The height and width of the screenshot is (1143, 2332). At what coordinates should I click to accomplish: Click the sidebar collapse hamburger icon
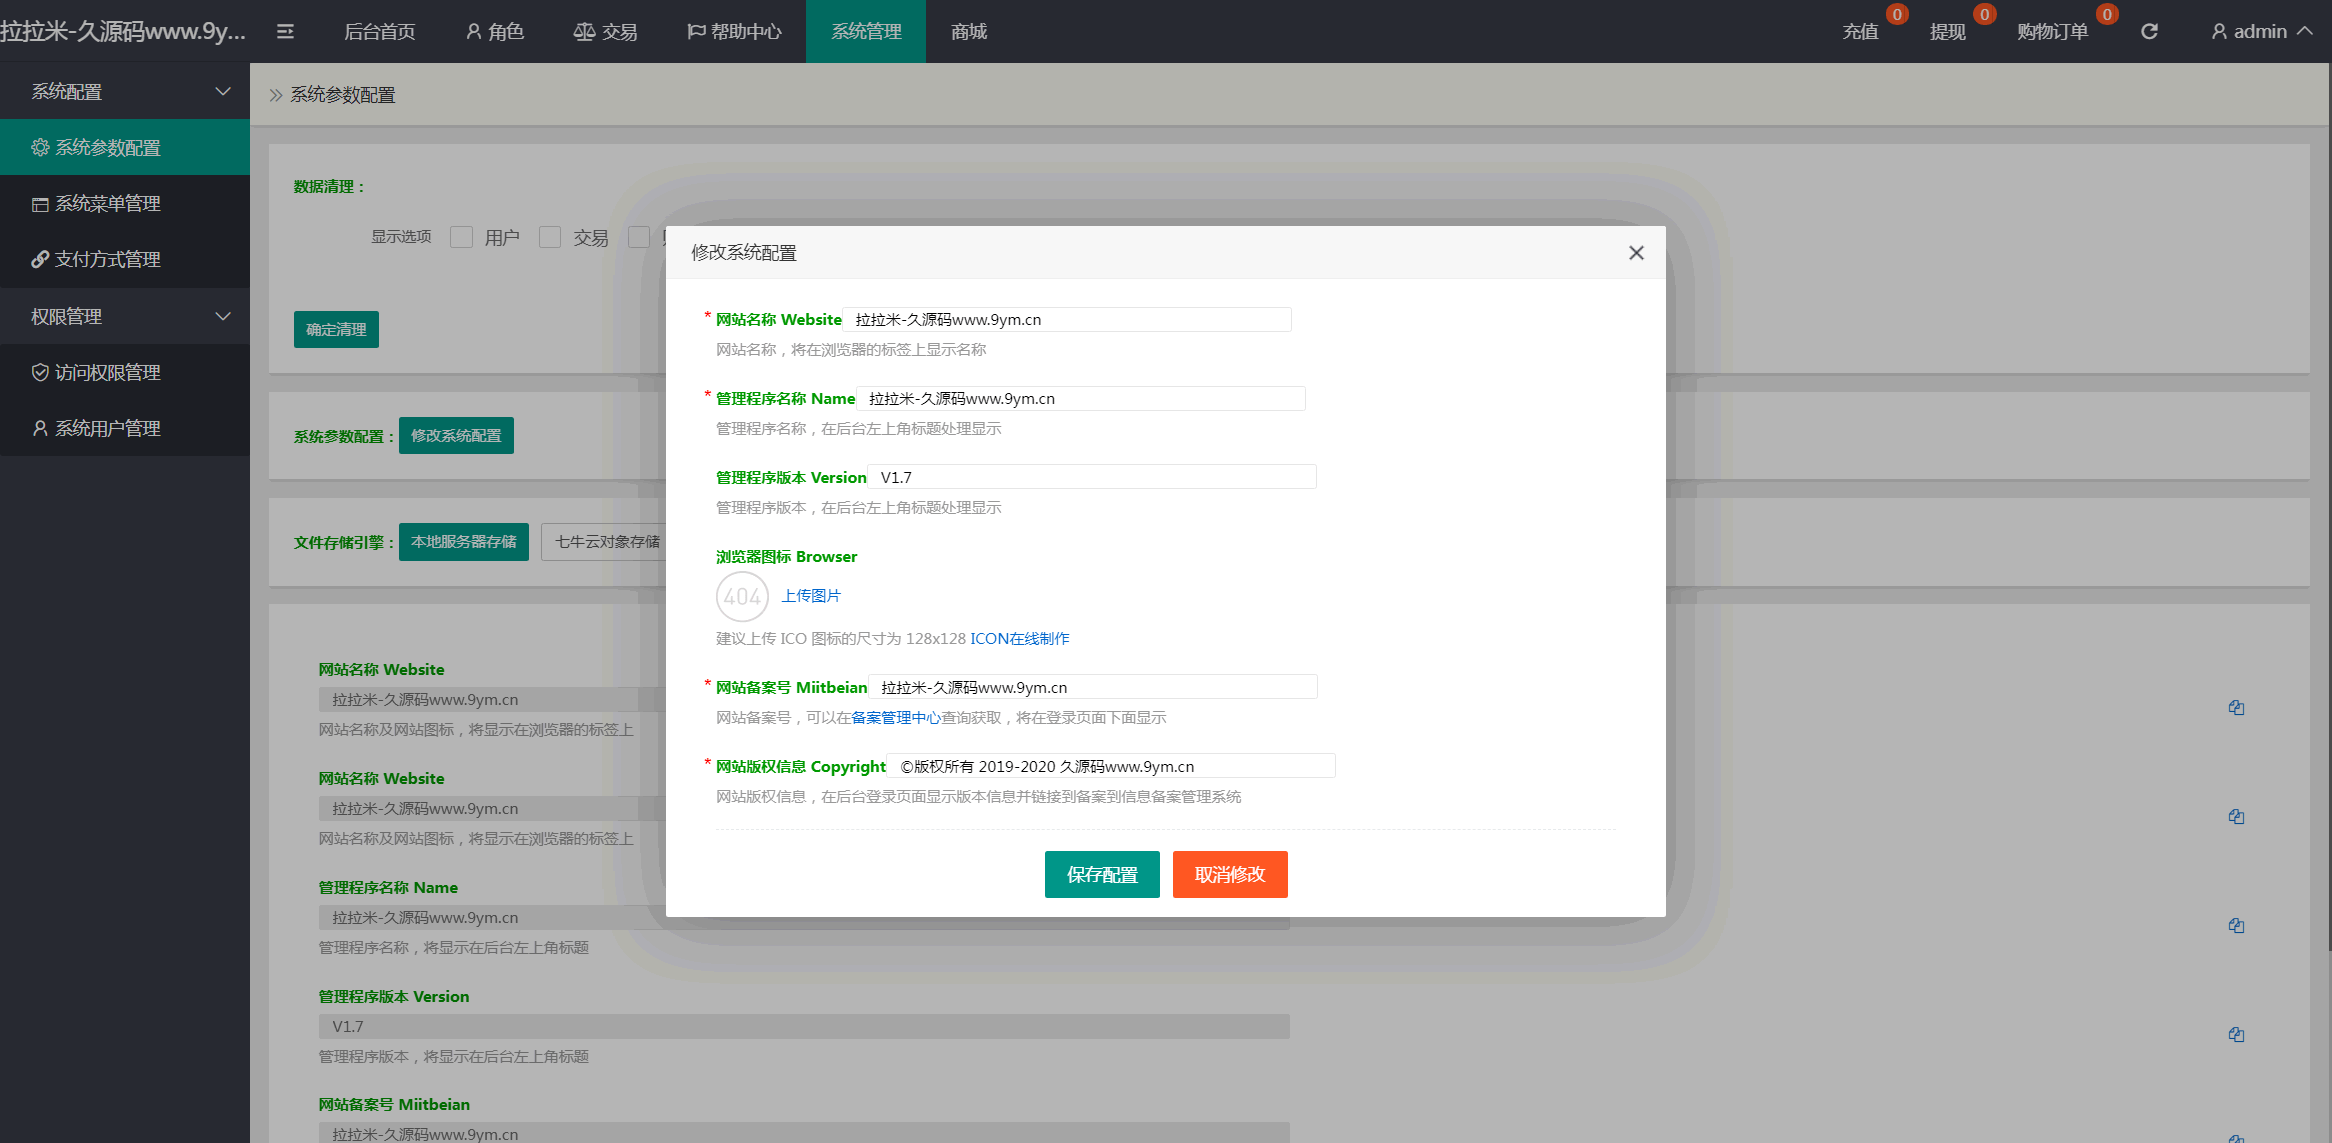(285, 32)
